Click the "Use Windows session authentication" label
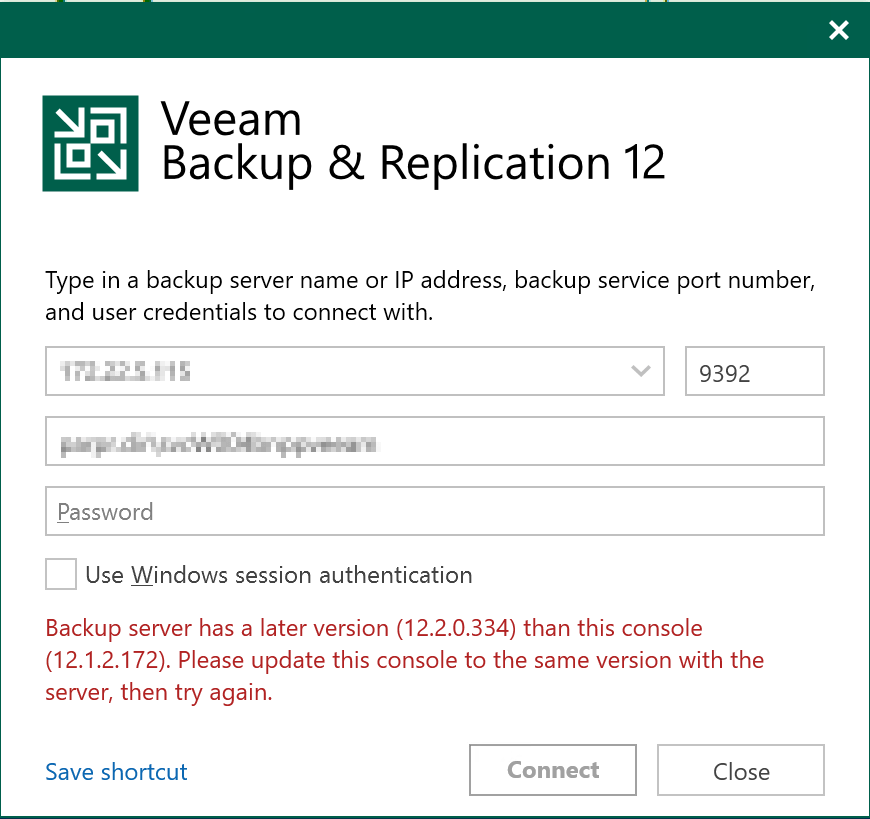This screenshot has height=819, width=870. [279, 575]
